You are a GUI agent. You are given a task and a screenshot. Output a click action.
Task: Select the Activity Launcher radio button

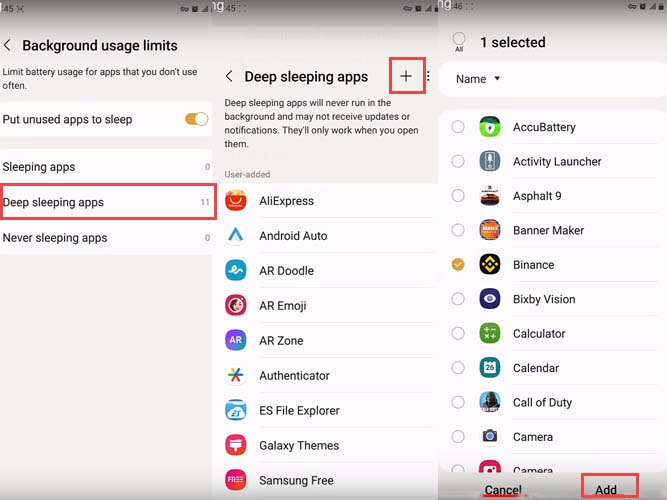[458, 161]
